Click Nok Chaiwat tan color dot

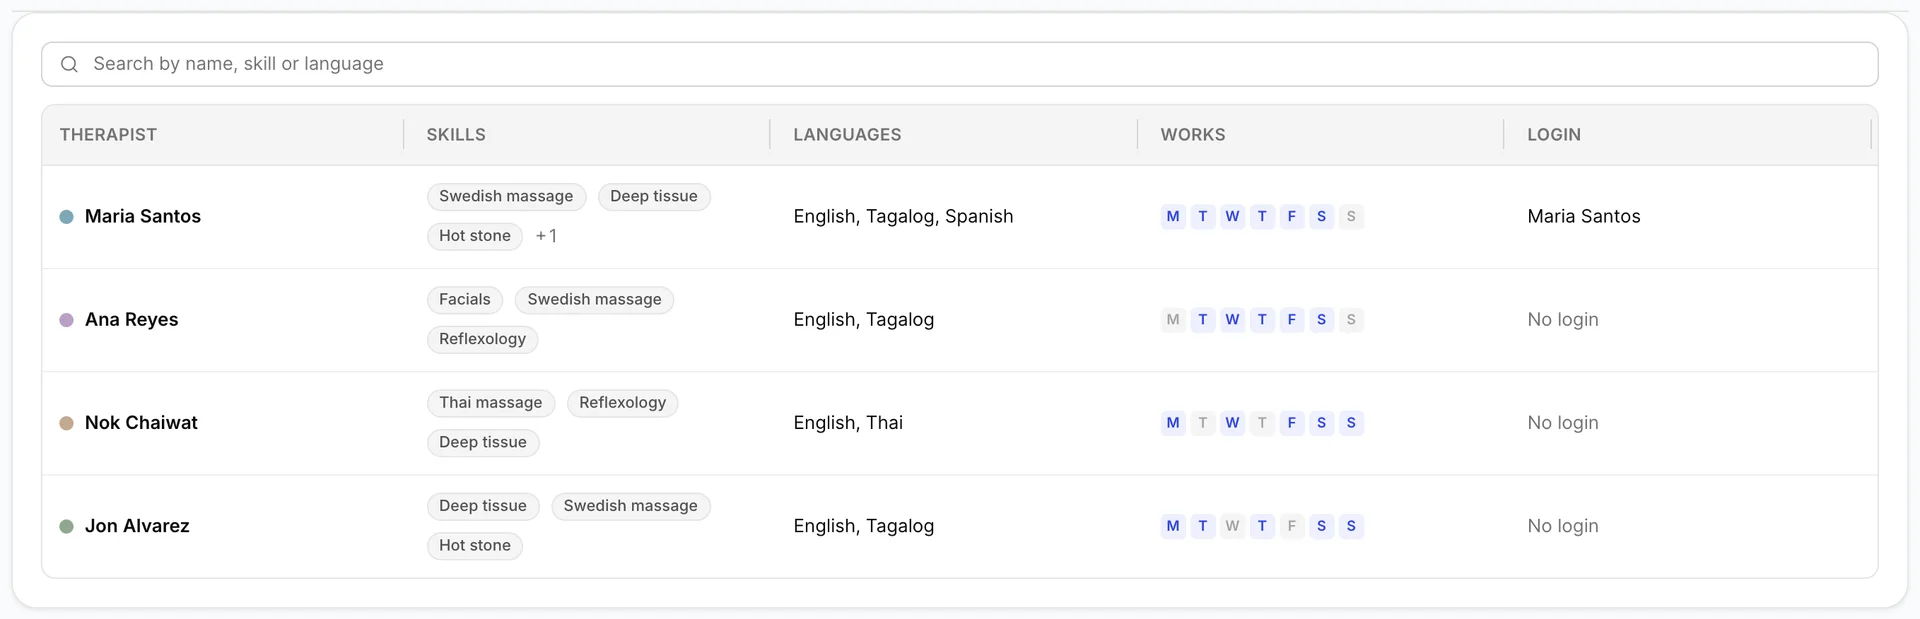pos(67,423)
